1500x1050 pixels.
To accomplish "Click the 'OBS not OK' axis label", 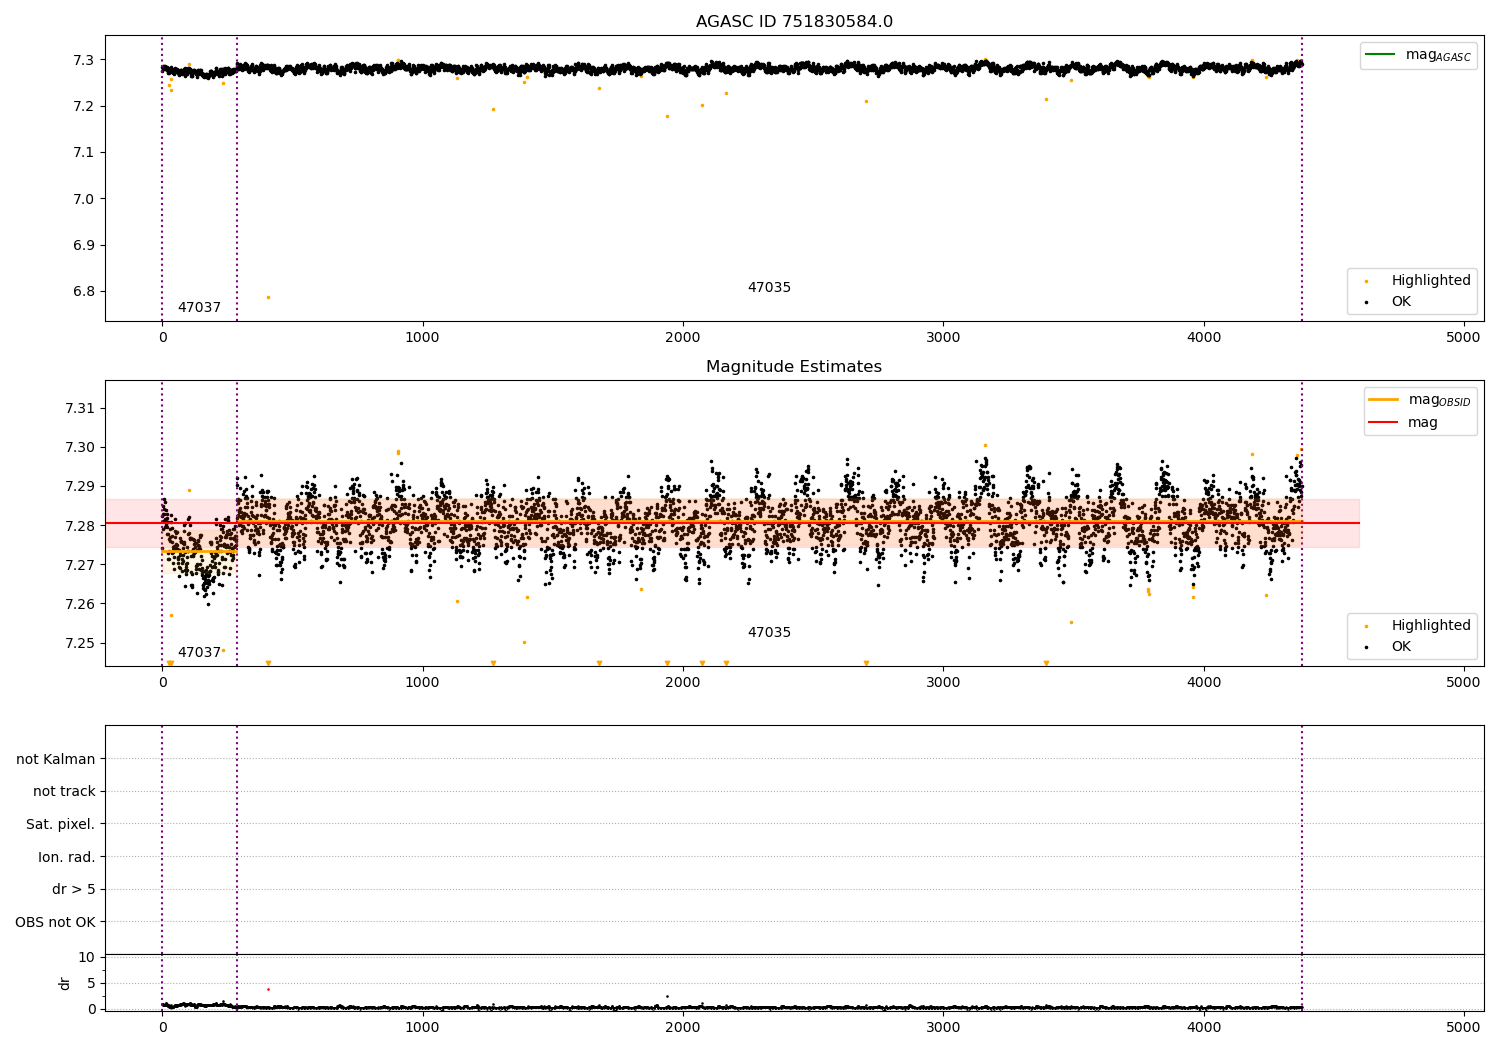I will tap(55, 923).
